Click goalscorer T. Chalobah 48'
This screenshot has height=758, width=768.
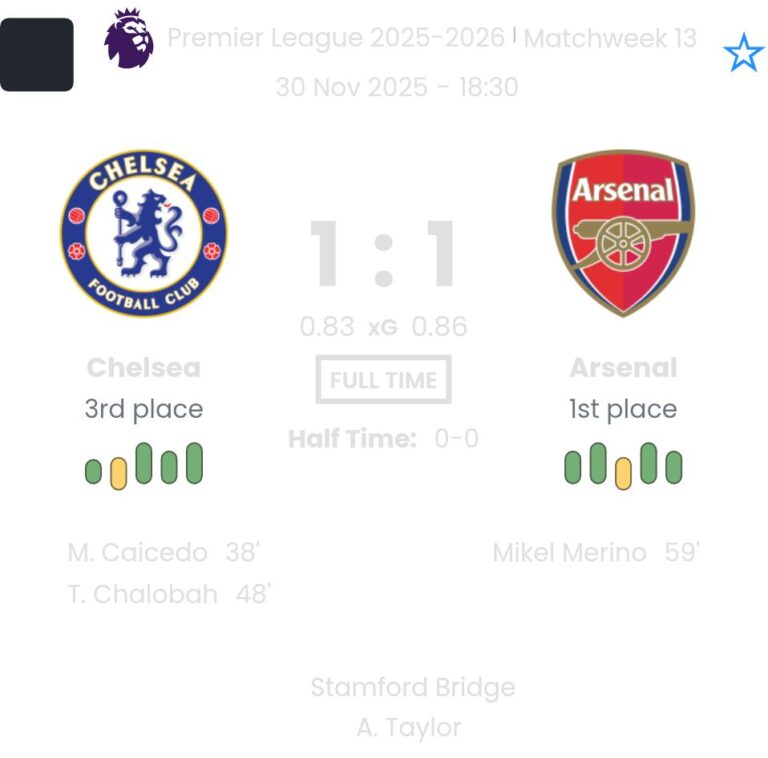[x=169, y=594]
